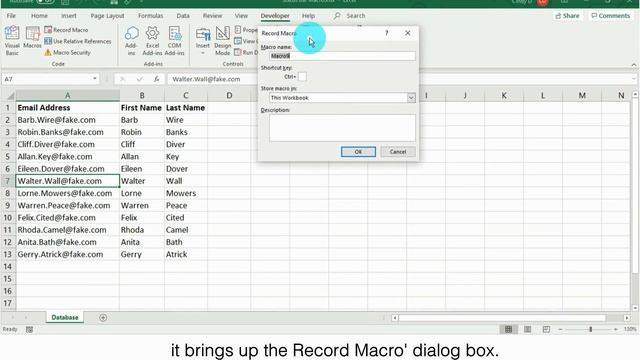The height and width of the screenshot is (360, 640).
Task: Select cell Robin.Banks@fake.com
Action: click(67, 132)
